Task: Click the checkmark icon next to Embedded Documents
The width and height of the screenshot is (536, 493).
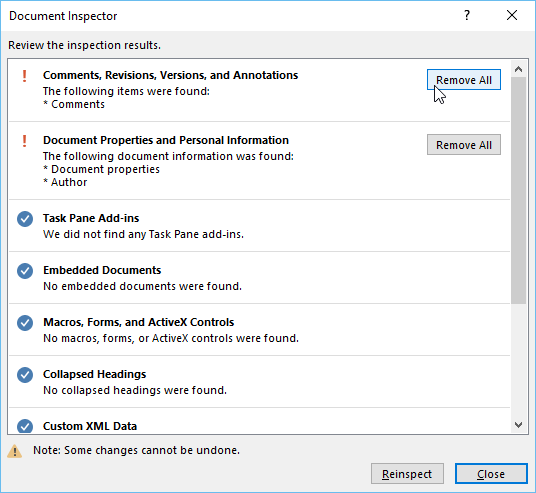Action: click(x=25, y=271)
